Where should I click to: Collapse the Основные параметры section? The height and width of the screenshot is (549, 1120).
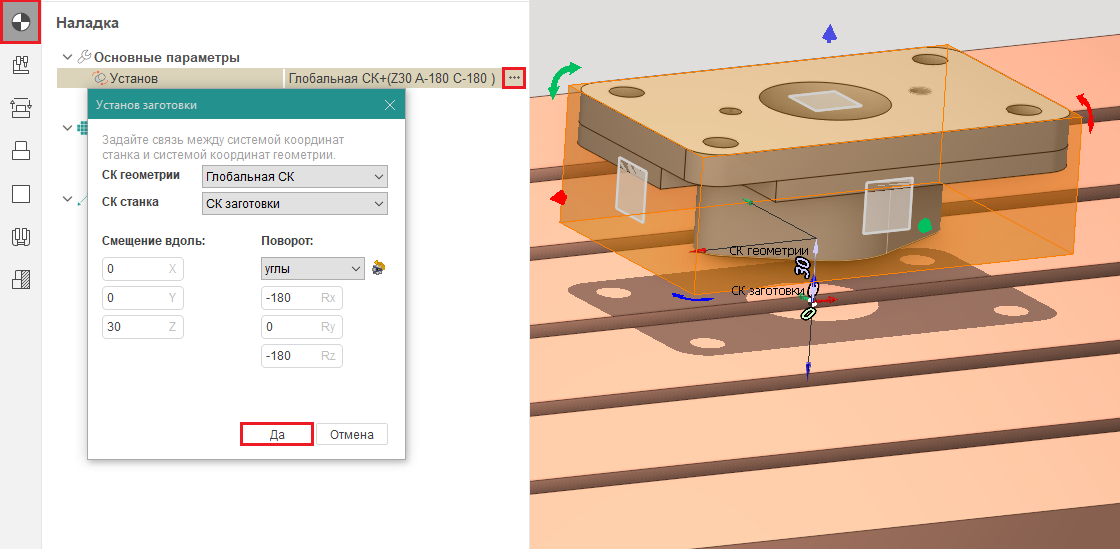point(67,58)
